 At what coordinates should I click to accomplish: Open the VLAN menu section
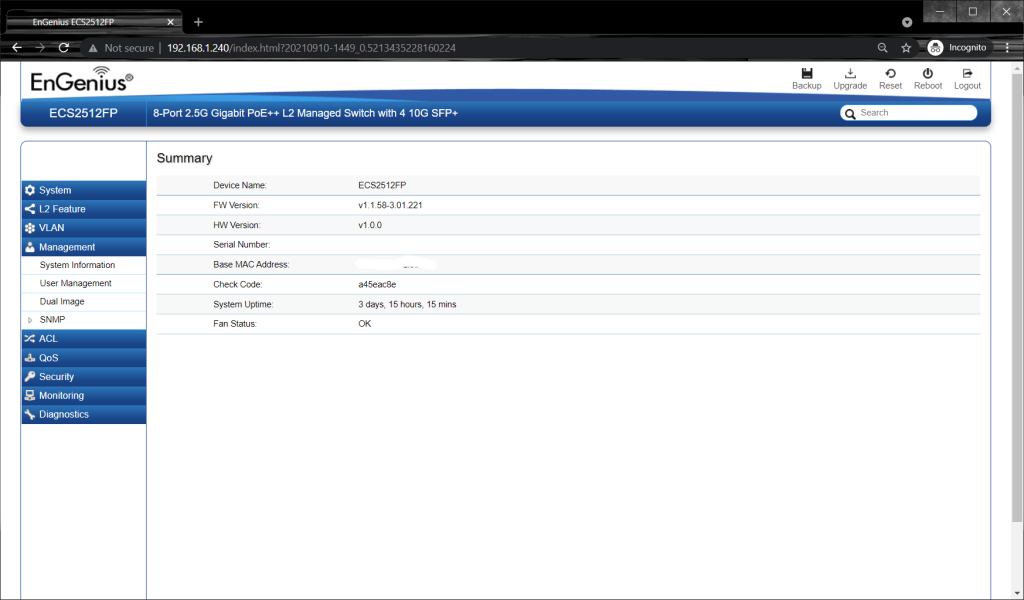84,228
